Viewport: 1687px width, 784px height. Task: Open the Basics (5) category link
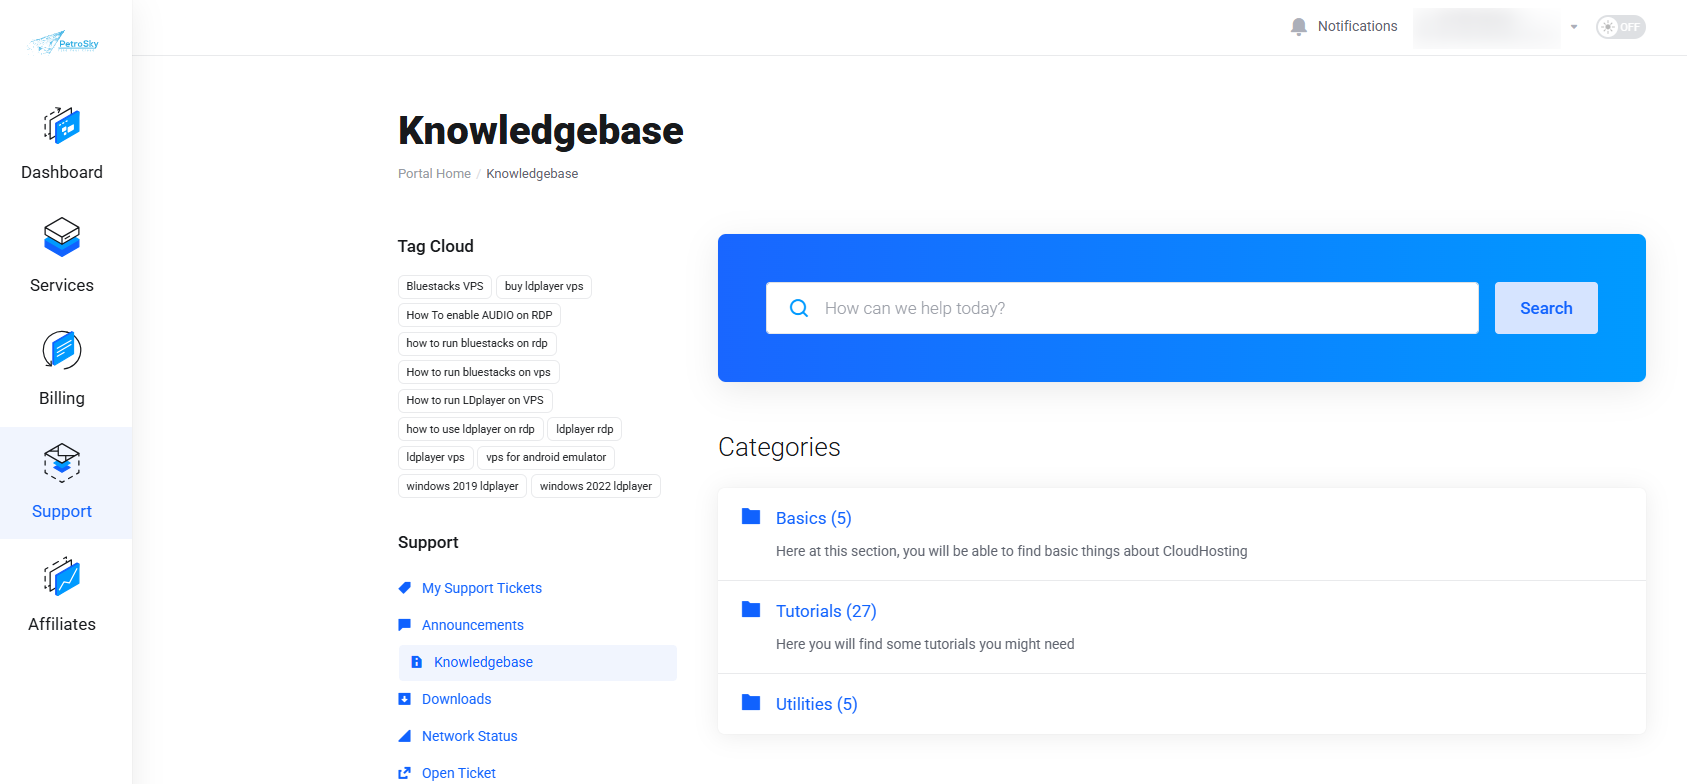tap(814, 518)
